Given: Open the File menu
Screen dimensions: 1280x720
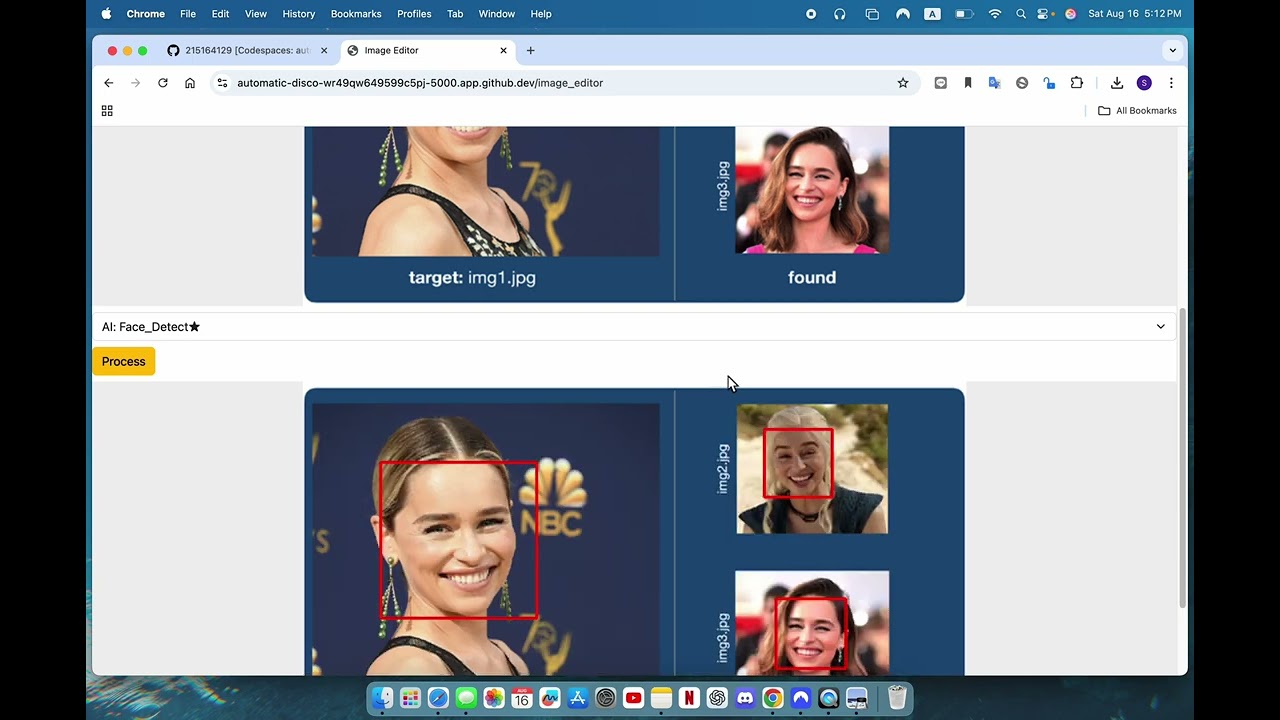Looking at the screenshot, I should coord(188,14).
